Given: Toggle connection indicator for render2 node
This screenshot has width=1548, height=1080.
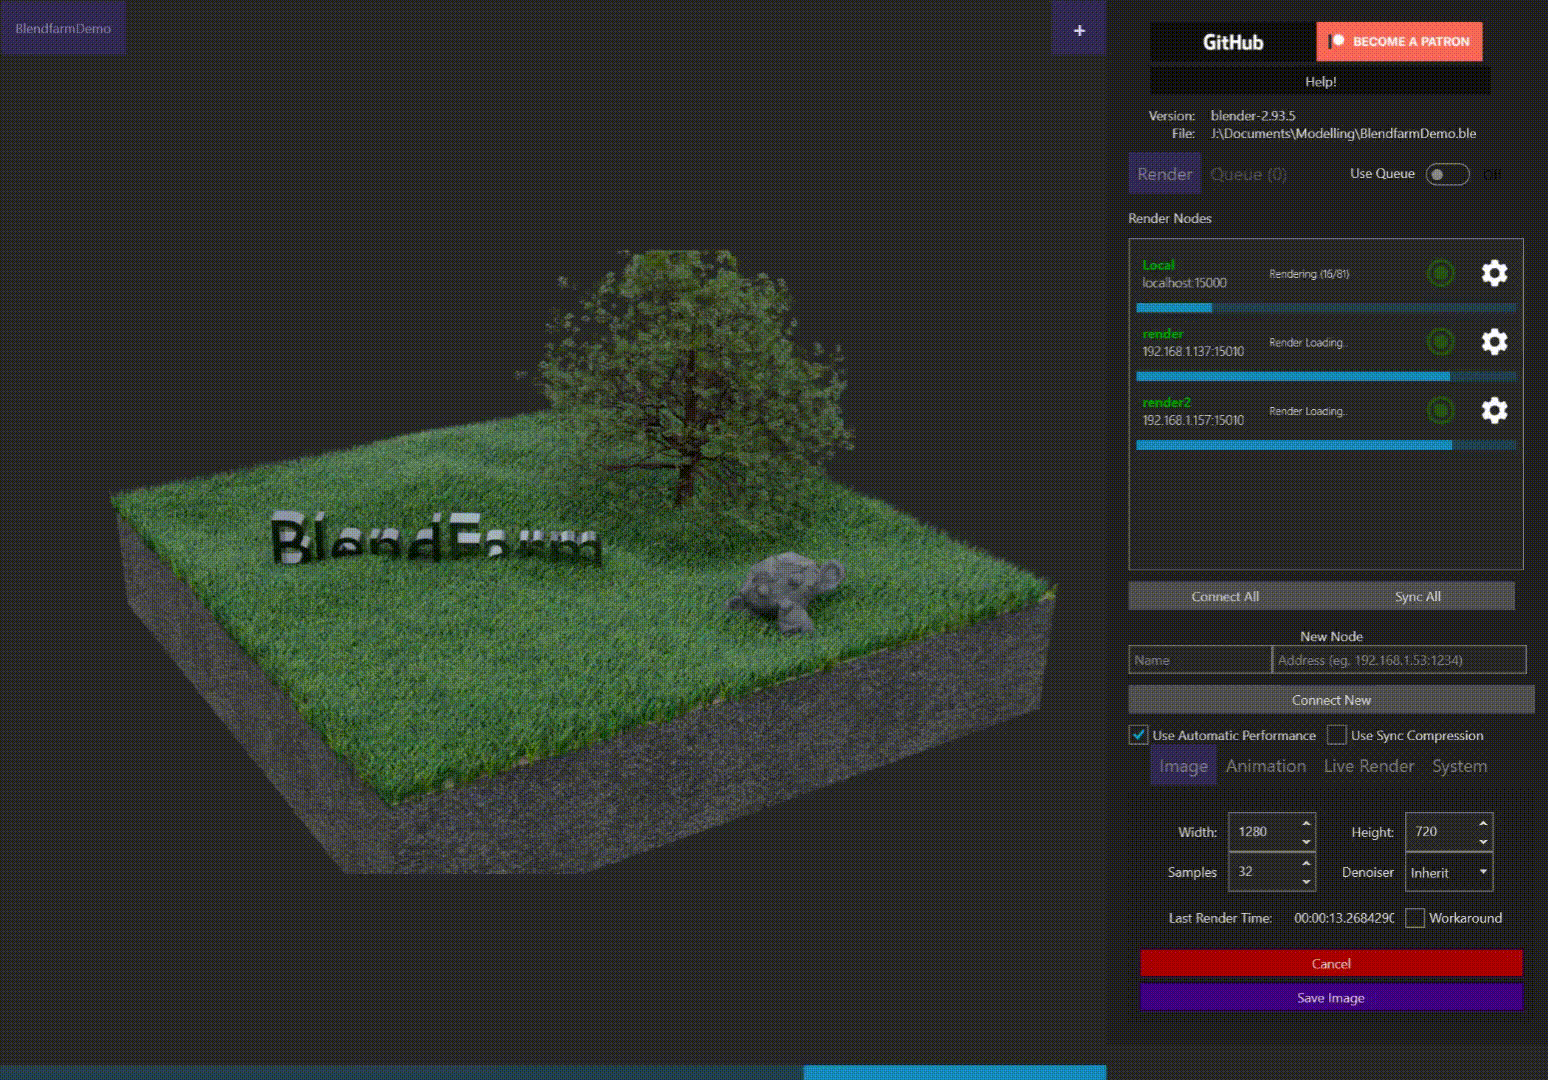Looking at the screenshot, I should pos(1440,410).
